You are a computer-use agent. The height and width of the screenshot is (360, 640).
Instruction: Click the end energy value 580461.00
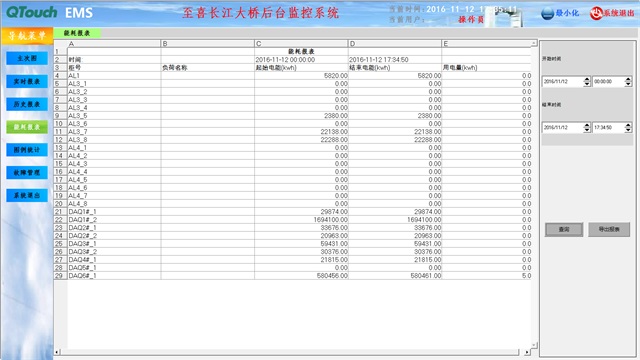coord(395,276)
